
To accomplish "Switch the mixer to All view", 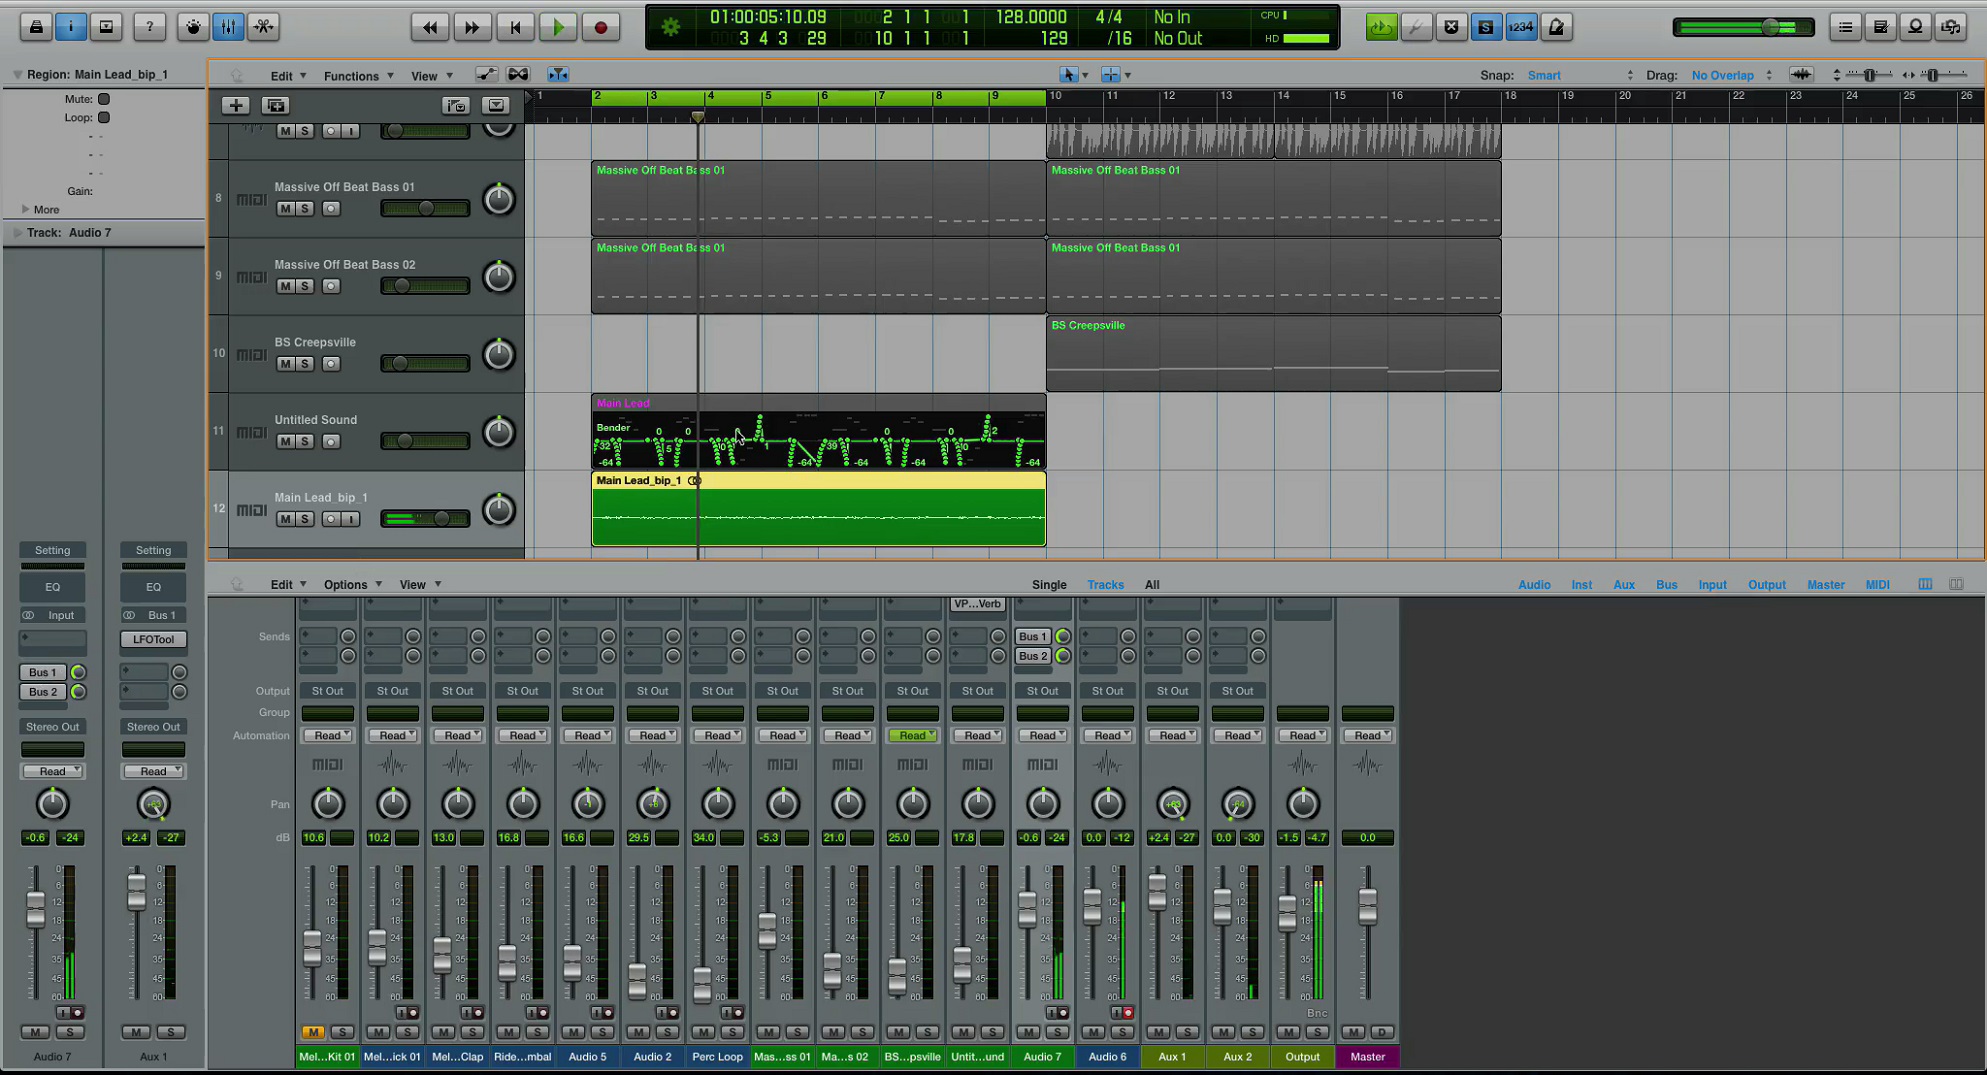I will (x=1152, y=585).
